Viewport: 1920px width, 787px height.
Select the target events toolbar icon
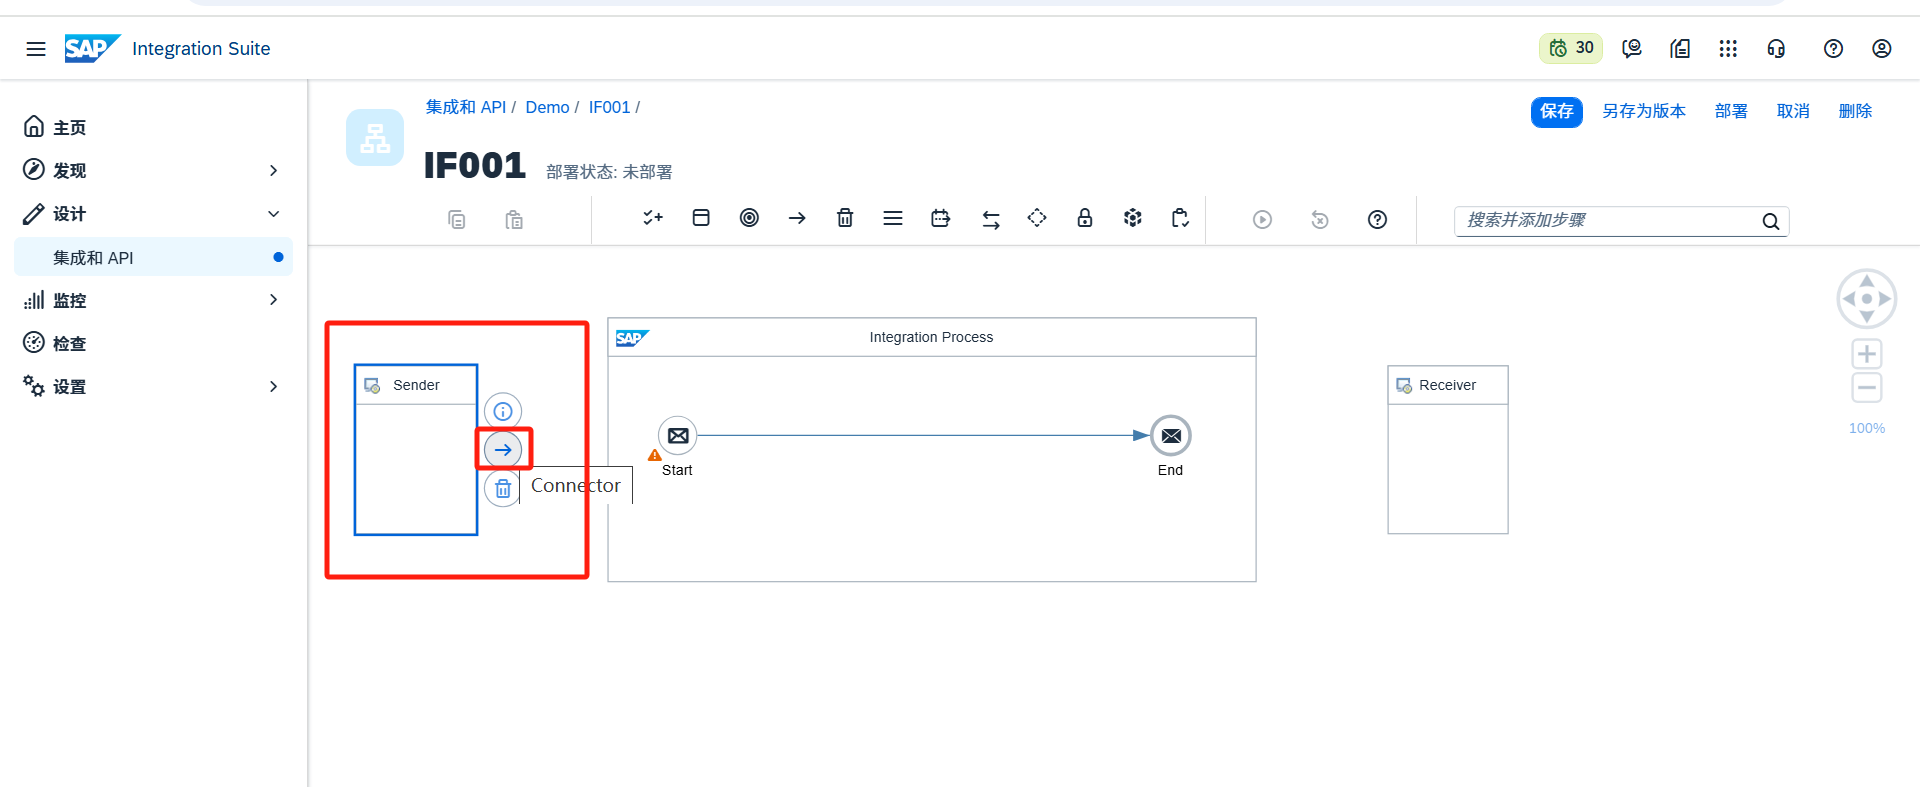pyautogui.click(x=749, y=218)
